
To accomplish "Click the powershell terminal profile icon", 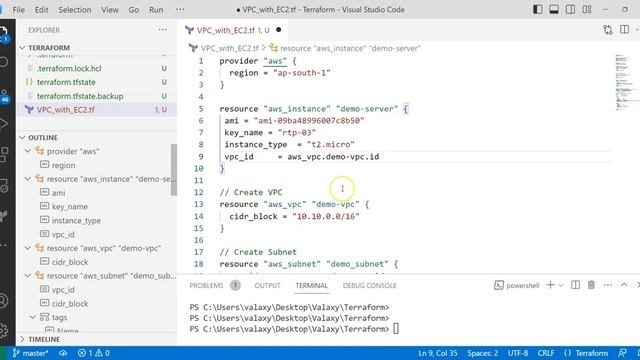I will coord(498,285).
